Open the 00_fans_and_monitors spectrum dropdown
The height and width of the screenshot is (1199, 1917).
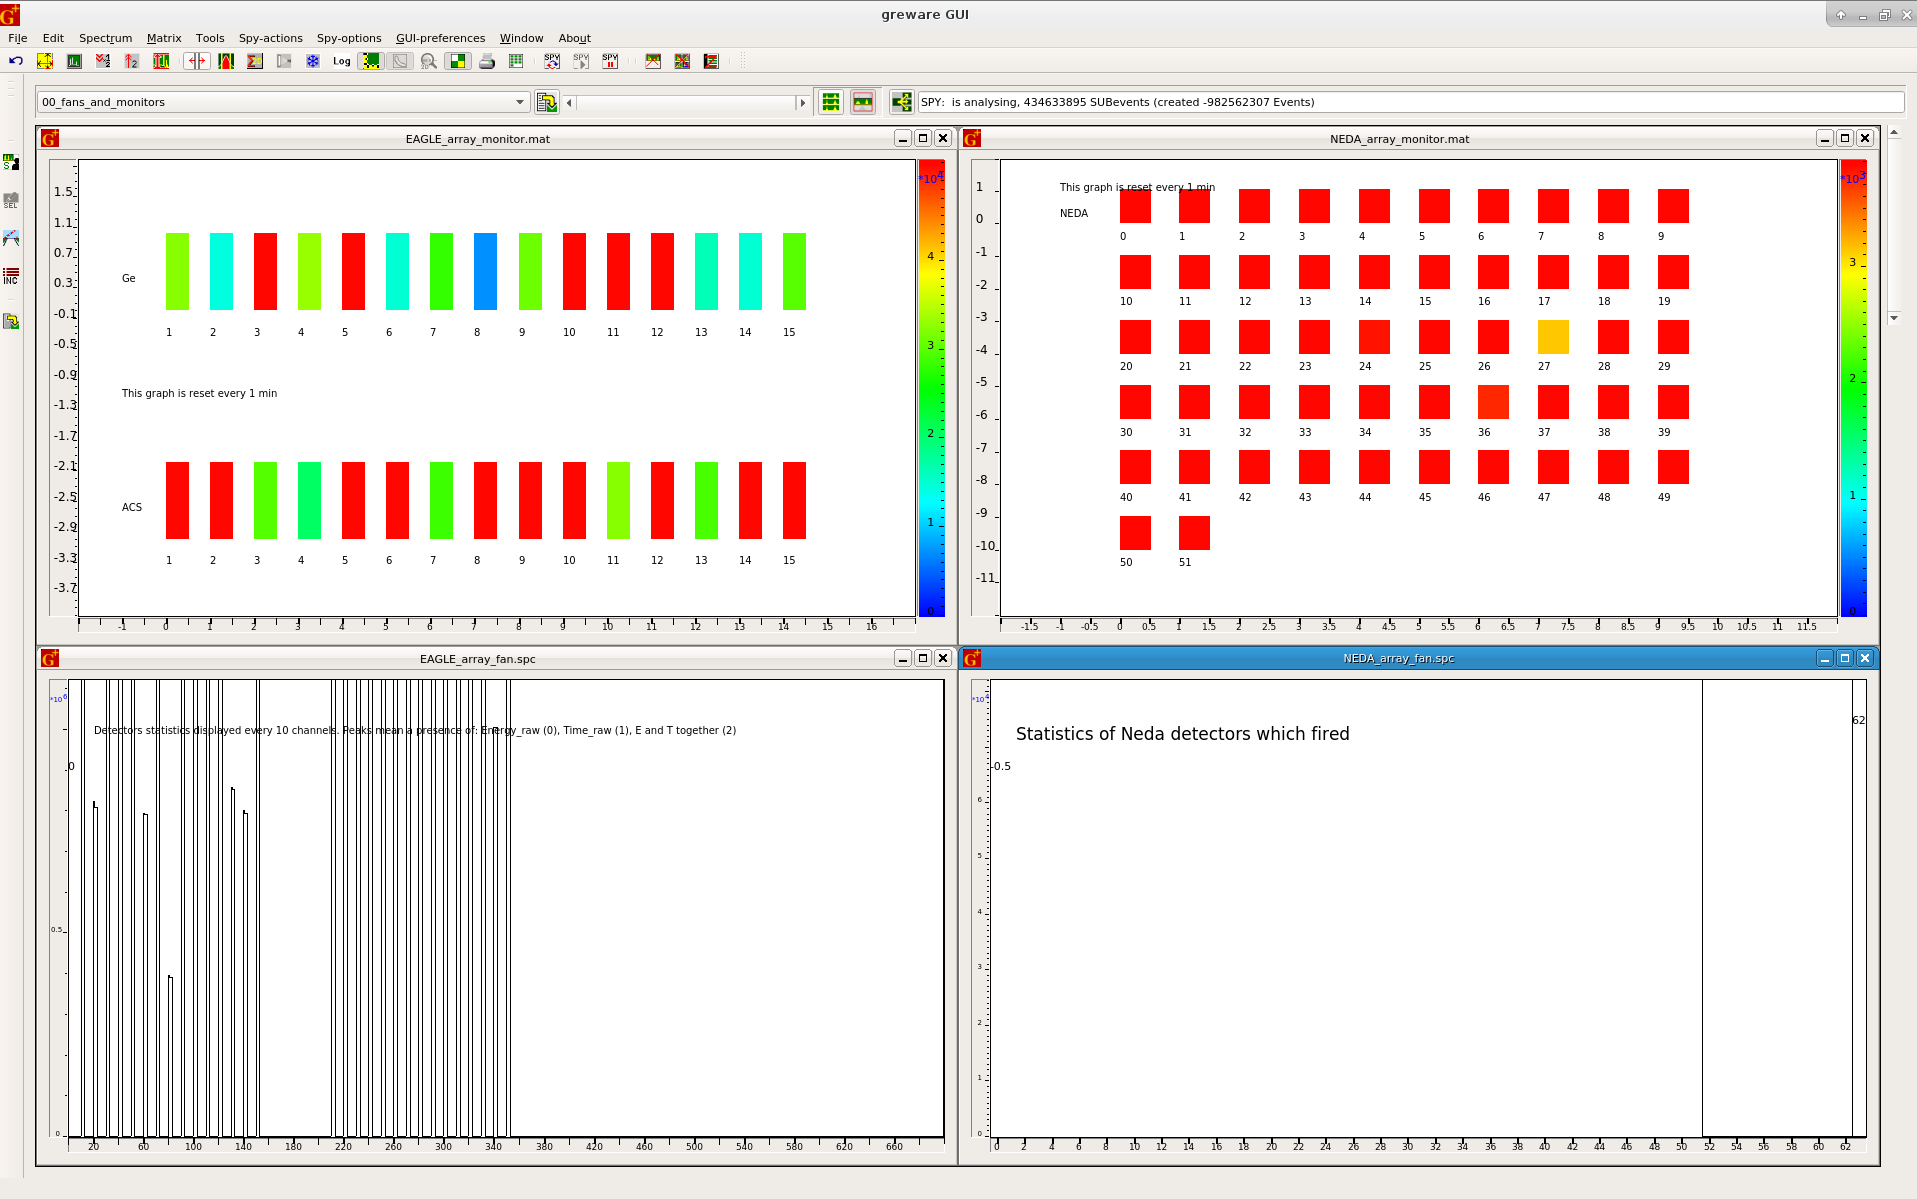(519, 101)
